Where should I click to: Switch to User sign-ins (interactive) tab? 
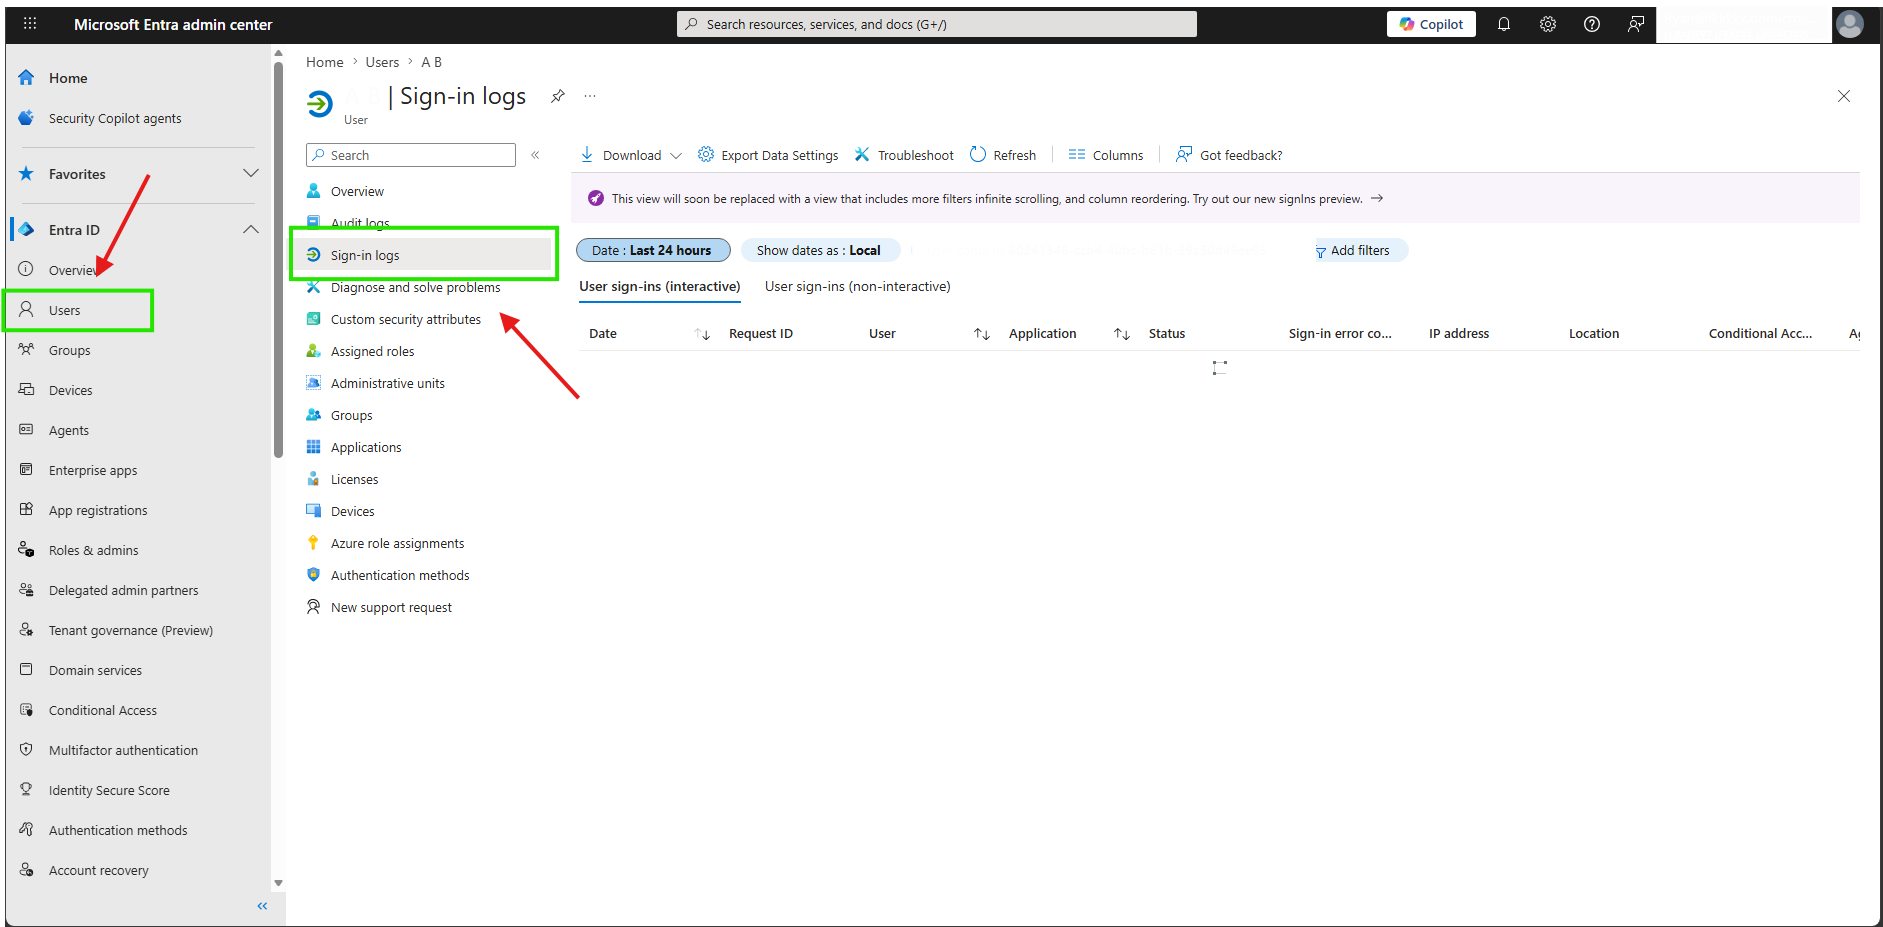pos(660,286)
